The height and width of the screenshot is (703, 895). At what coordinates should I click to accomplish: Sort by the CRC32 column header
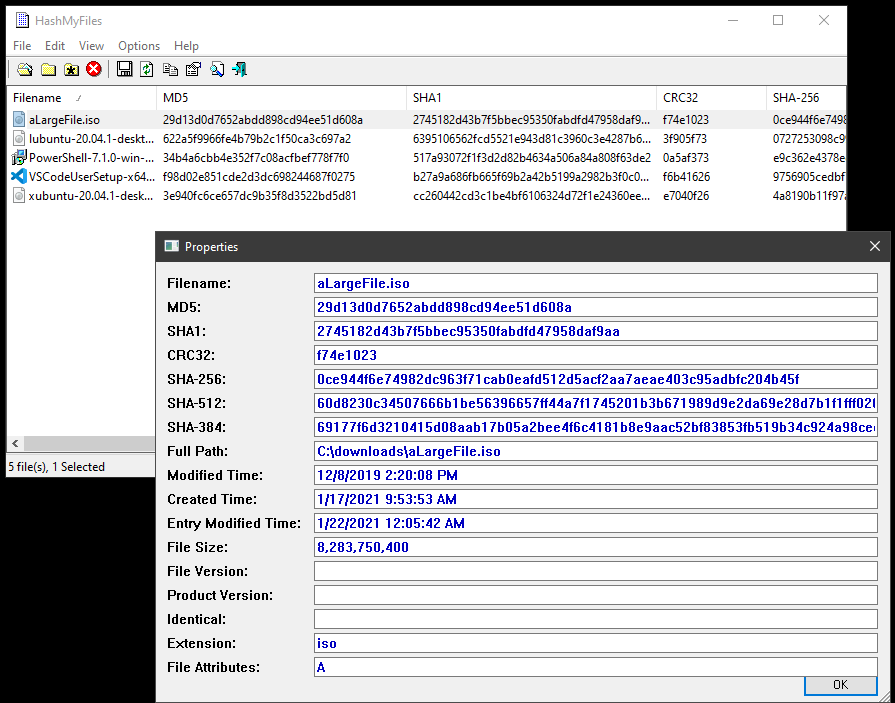(711, 98)
